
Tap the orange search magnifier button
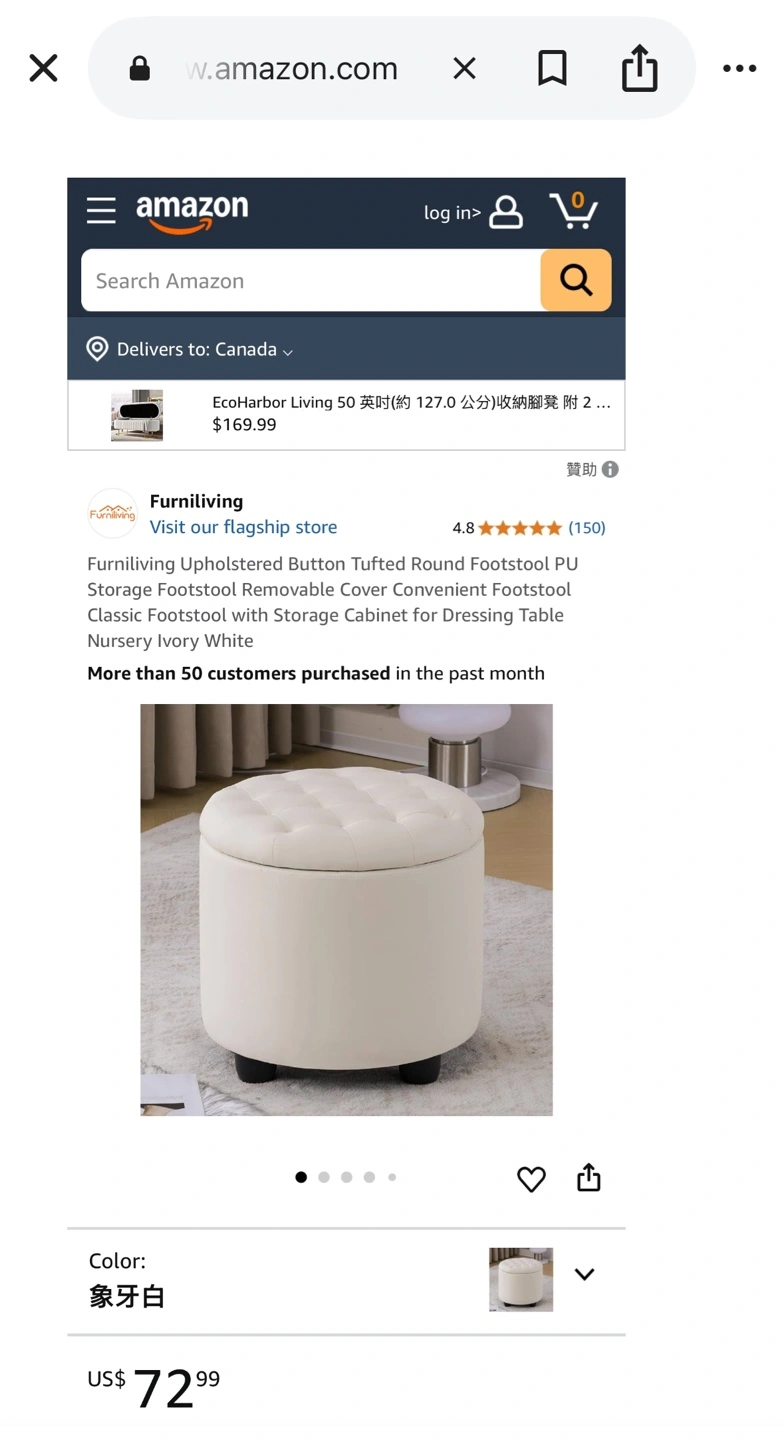point(576,280)
